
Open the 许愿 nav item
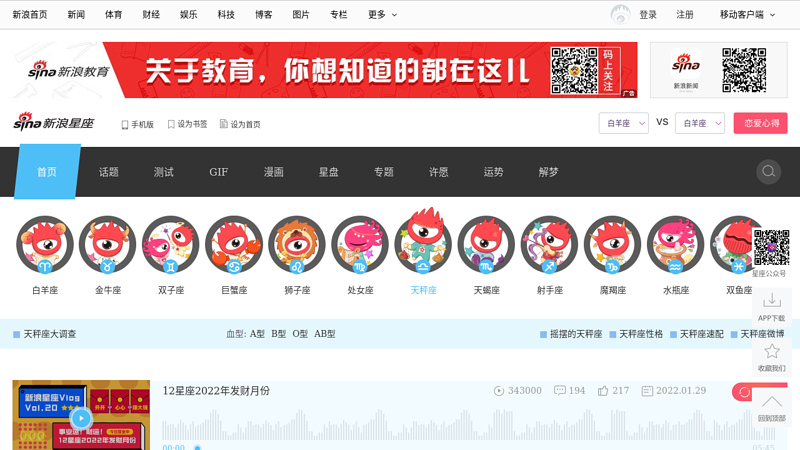[x=438, y=172]
